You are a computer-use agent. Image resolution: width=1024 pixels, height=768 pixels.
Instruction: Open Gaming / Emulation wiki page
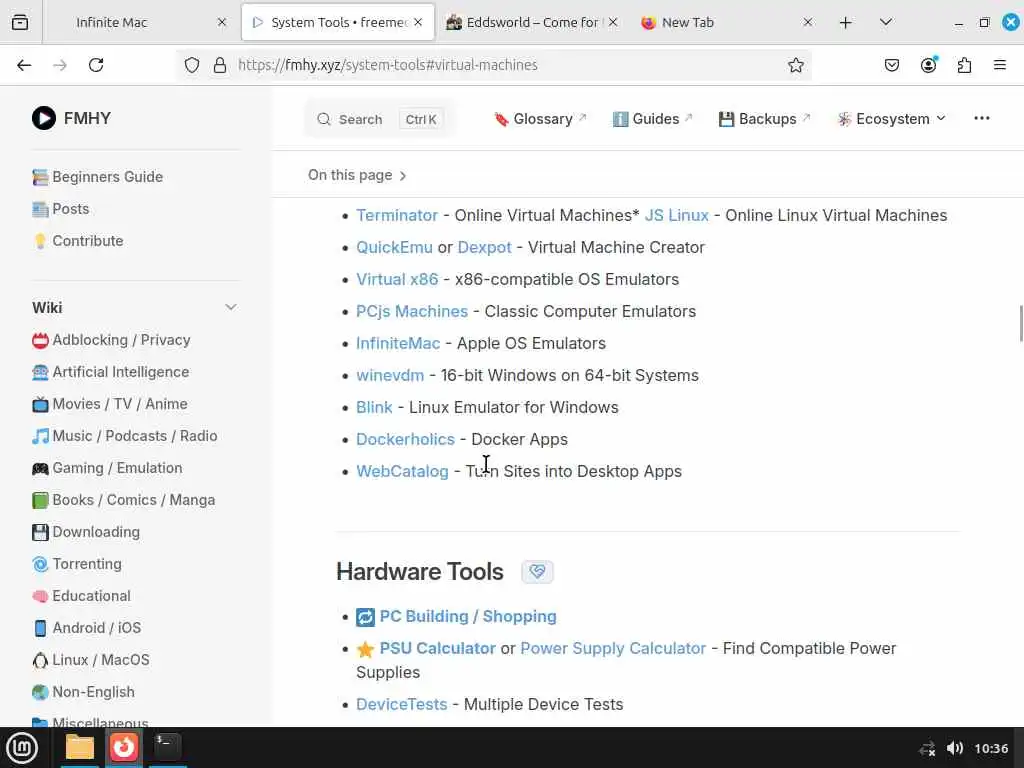click(x=107, y=468)
